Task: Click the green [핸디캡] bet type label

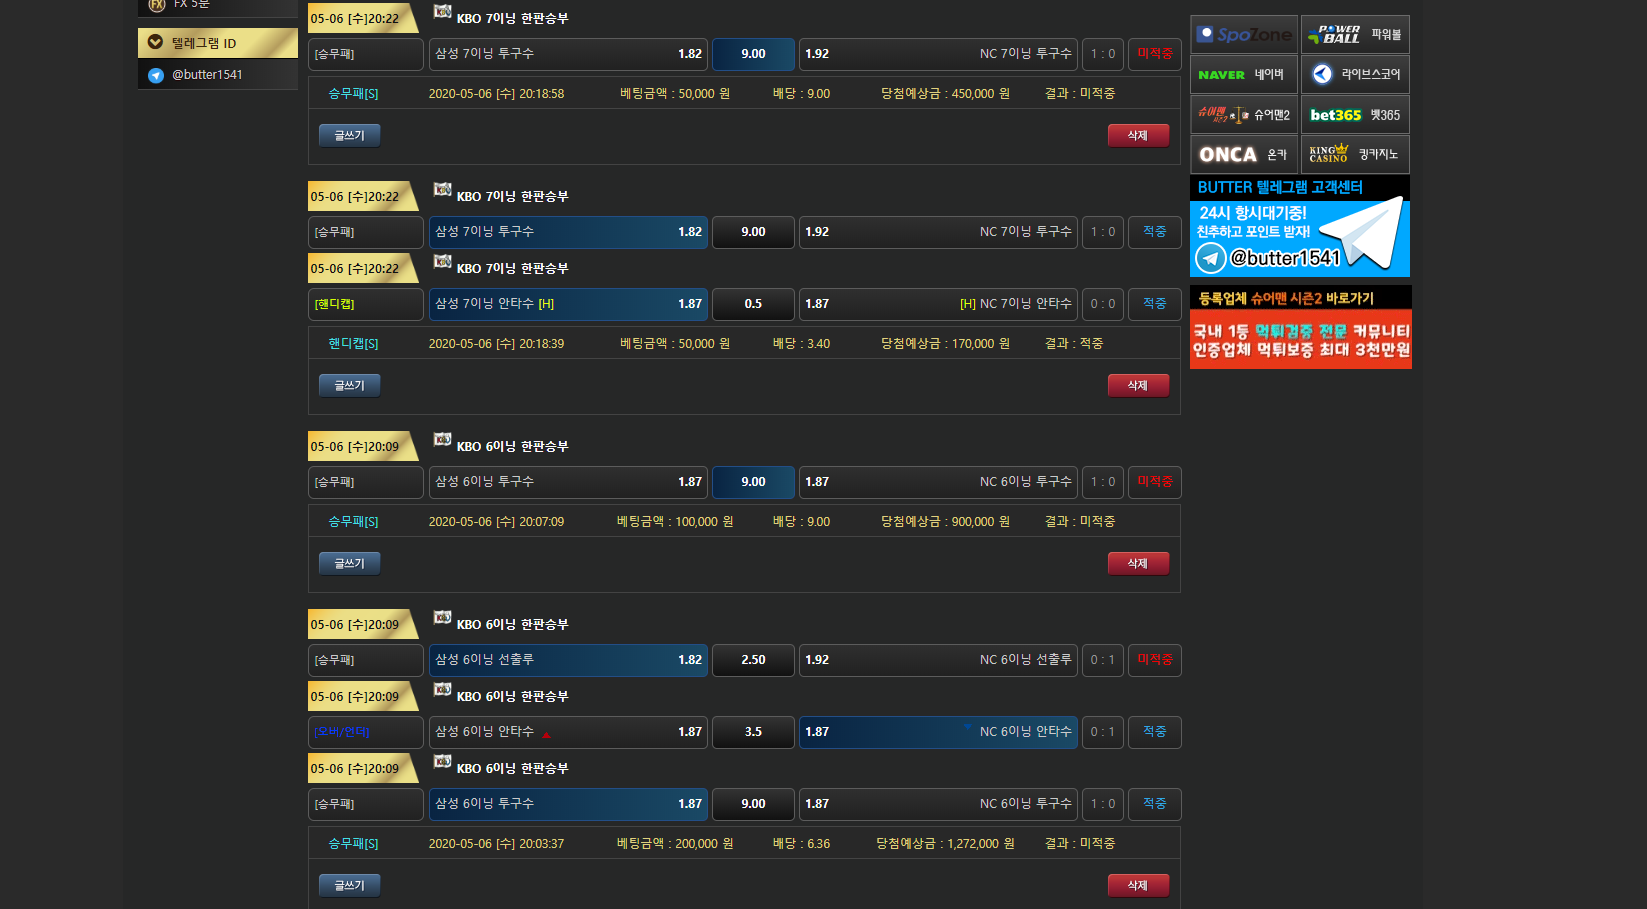Action: 365,304
